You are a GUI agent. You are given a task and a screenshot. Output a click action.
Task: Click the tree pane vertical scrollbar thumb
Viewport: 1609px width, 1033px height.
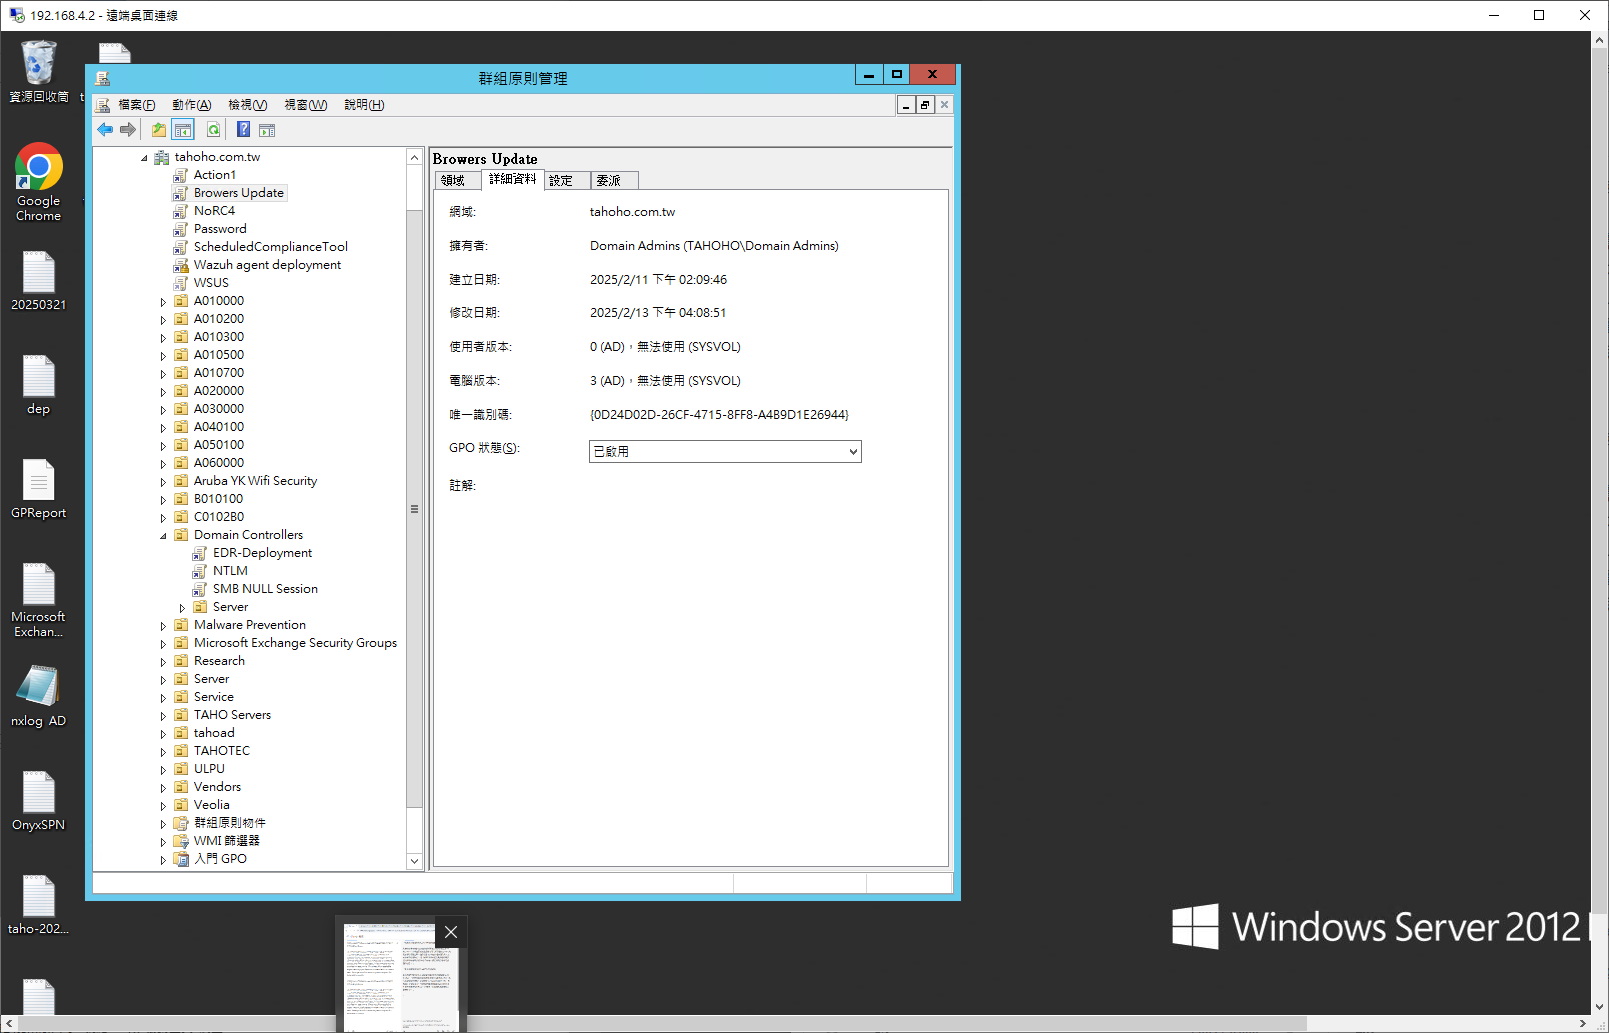[414, 508]
